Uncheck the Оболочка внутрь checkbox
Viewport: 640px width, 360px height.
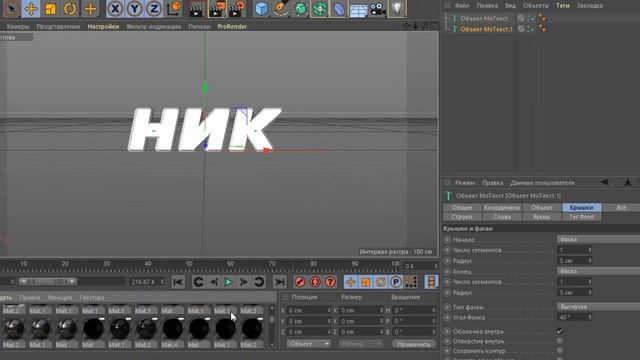click(x=560, y=331)
